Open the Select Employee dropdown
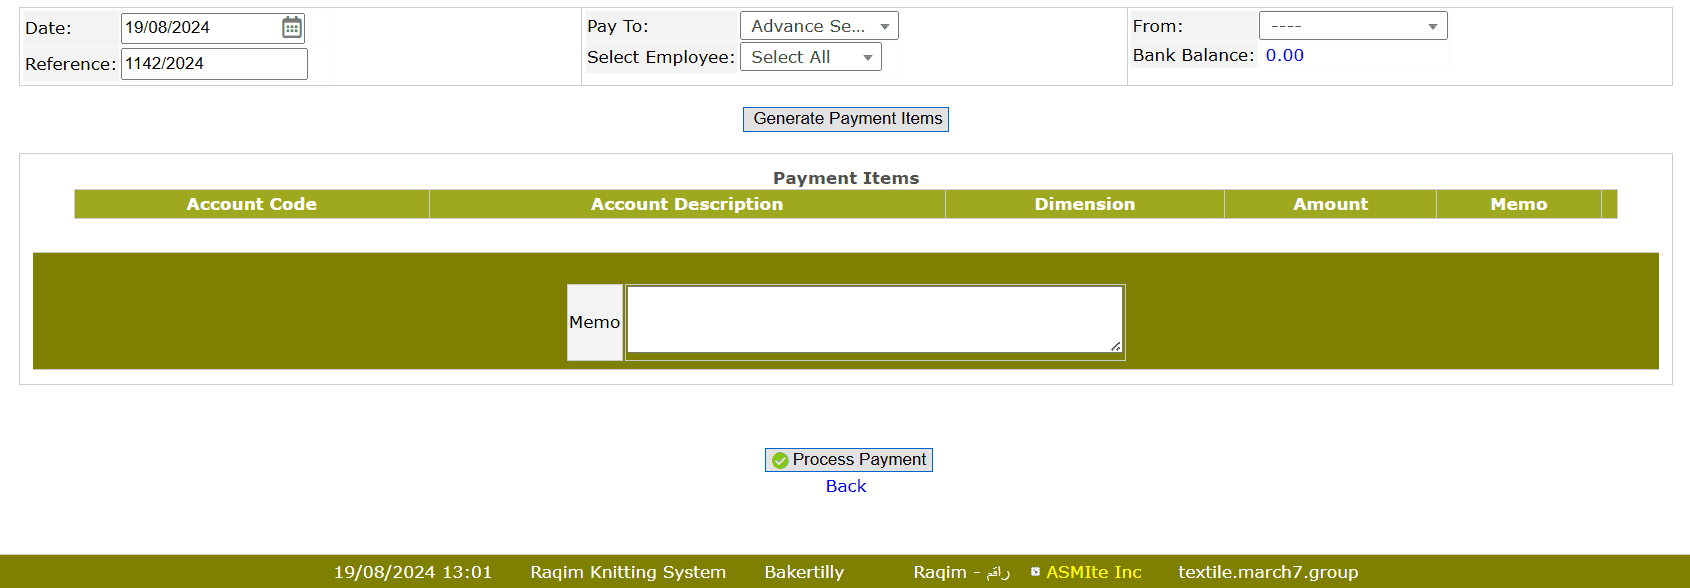This screenshot has height=588, width=1690. tap(810, 57)
